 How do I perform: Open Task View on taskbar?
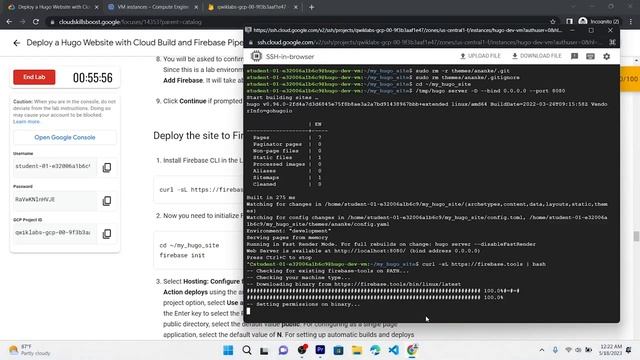(x=264, y=350)
